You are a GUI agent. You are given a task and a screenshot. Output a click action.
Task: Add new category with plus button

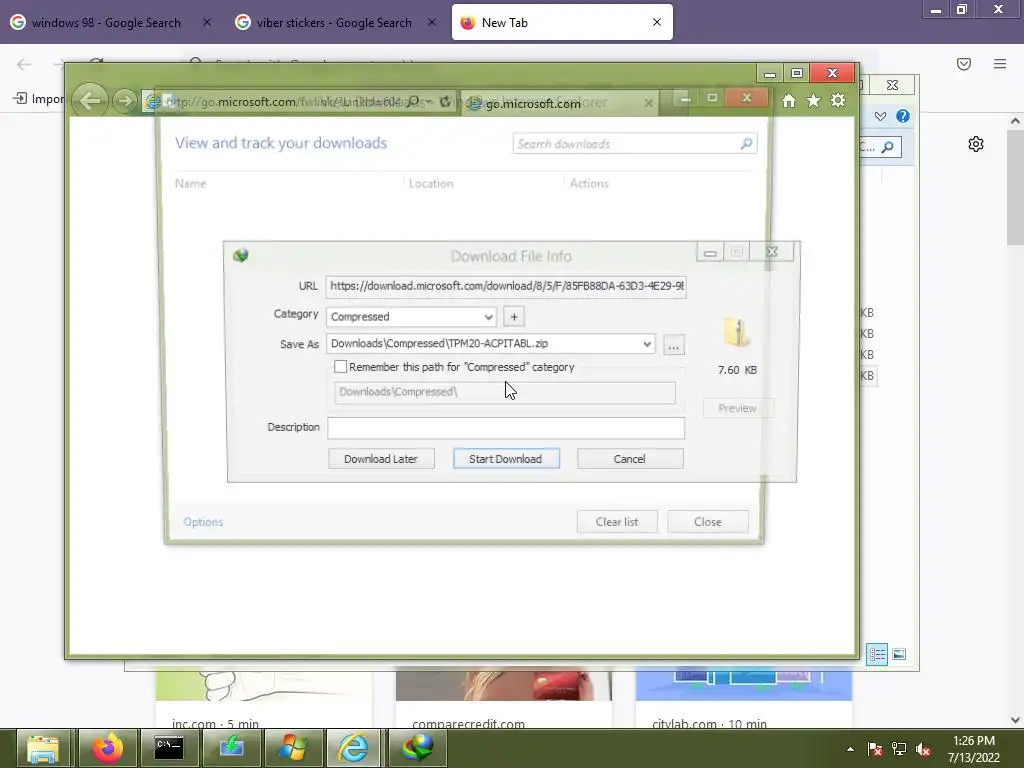pyautogui.click(x=514, y=317)
